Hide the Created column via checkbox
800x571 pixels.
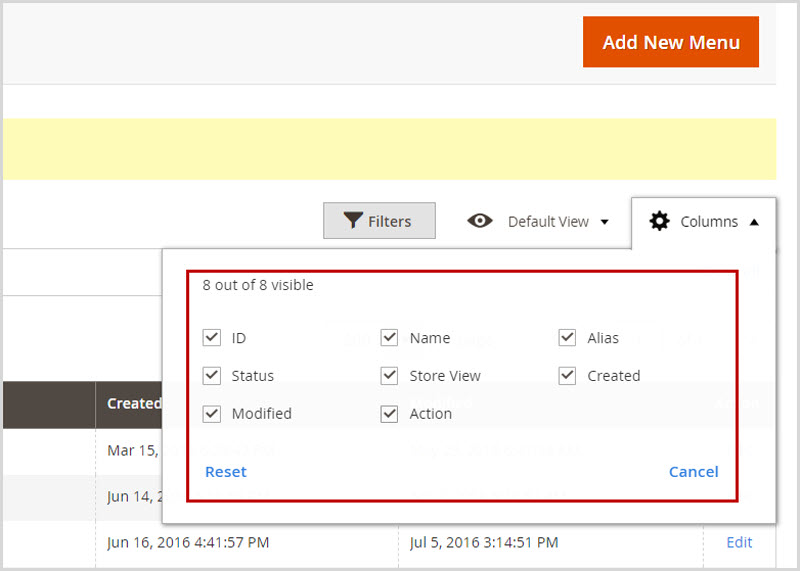pyautogui.click(x=568, y=376)
